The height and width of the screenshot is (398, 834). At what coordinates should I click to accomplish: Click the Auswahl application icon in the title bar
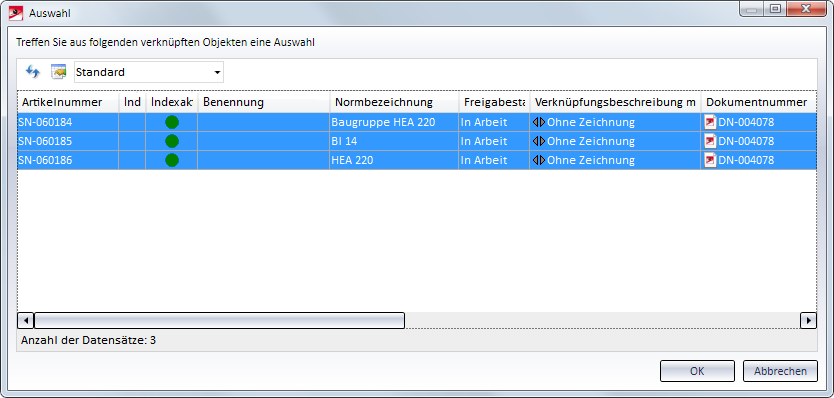[x=16, y=13]
